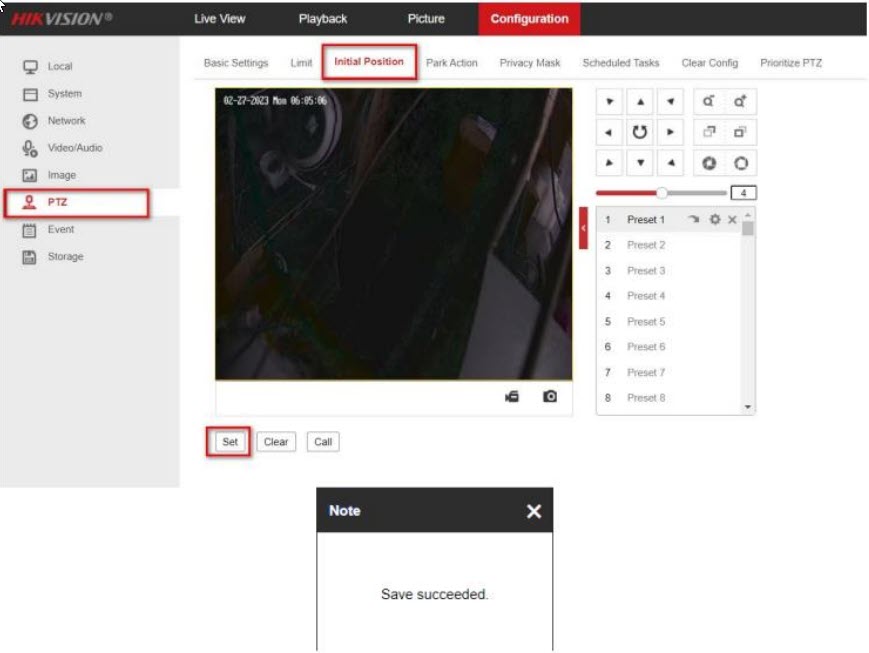Collapse the PTZ panel red arrow
This screenshot has height=653, width=869.
(x=583, y=228)
